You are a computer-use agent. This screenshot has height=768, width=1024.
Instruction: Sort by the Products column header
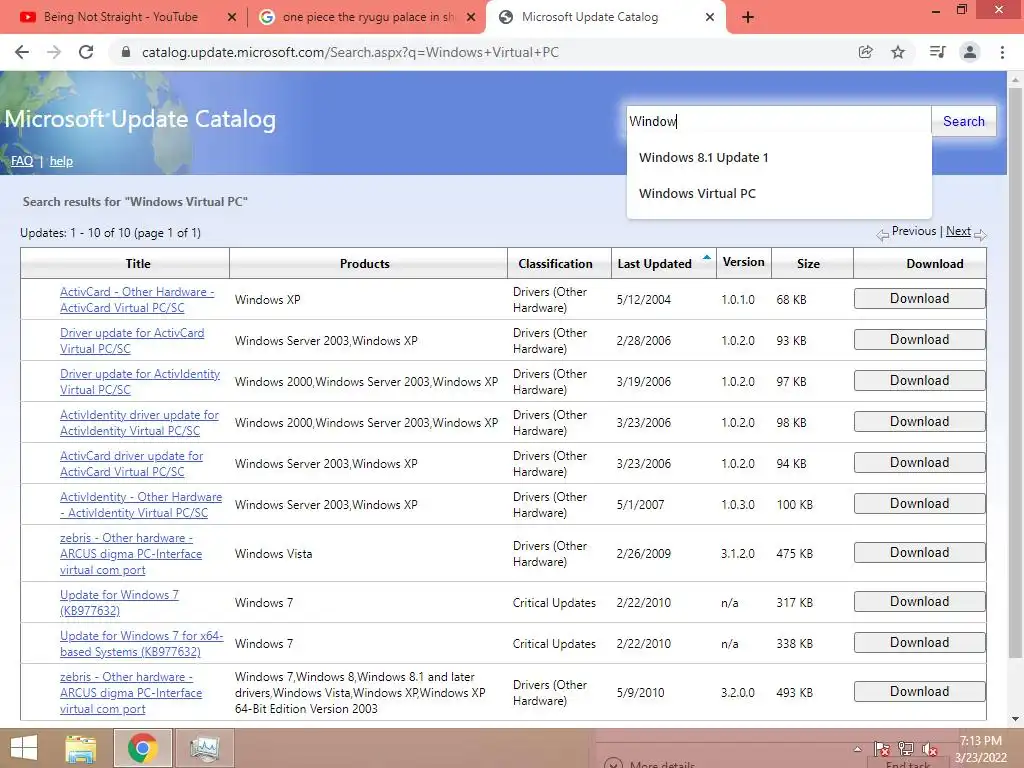pos(364,264)
